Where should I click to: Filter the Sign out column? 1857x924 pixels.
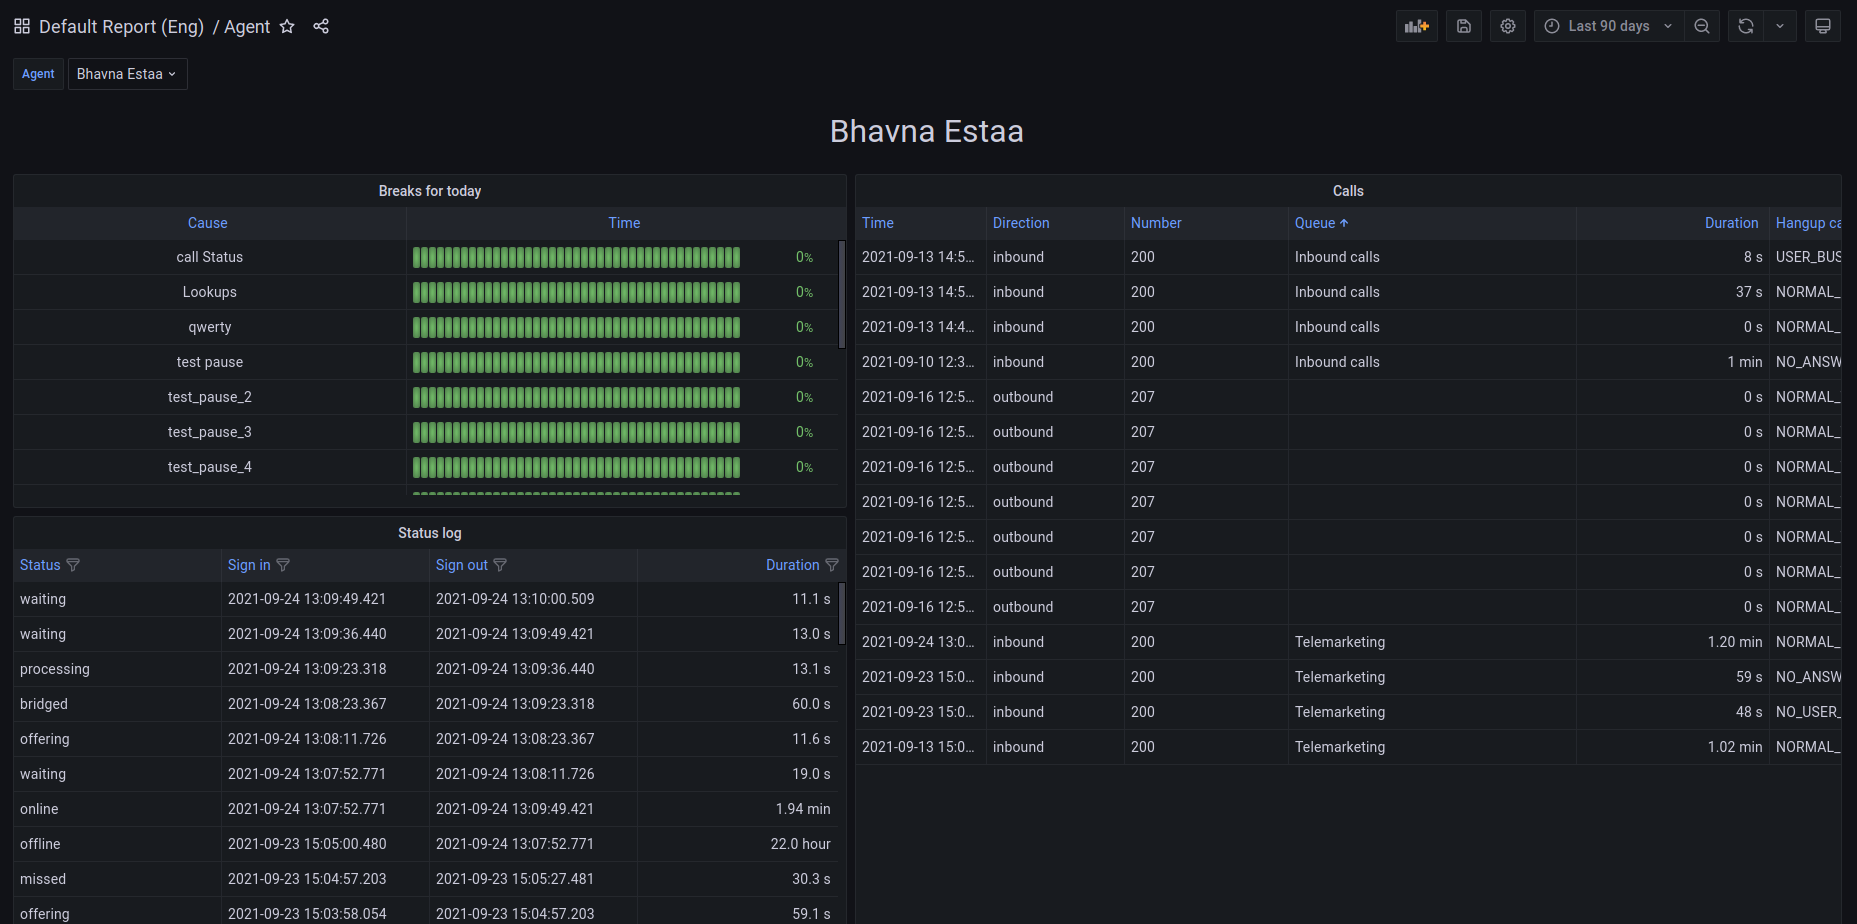point(500,565)
